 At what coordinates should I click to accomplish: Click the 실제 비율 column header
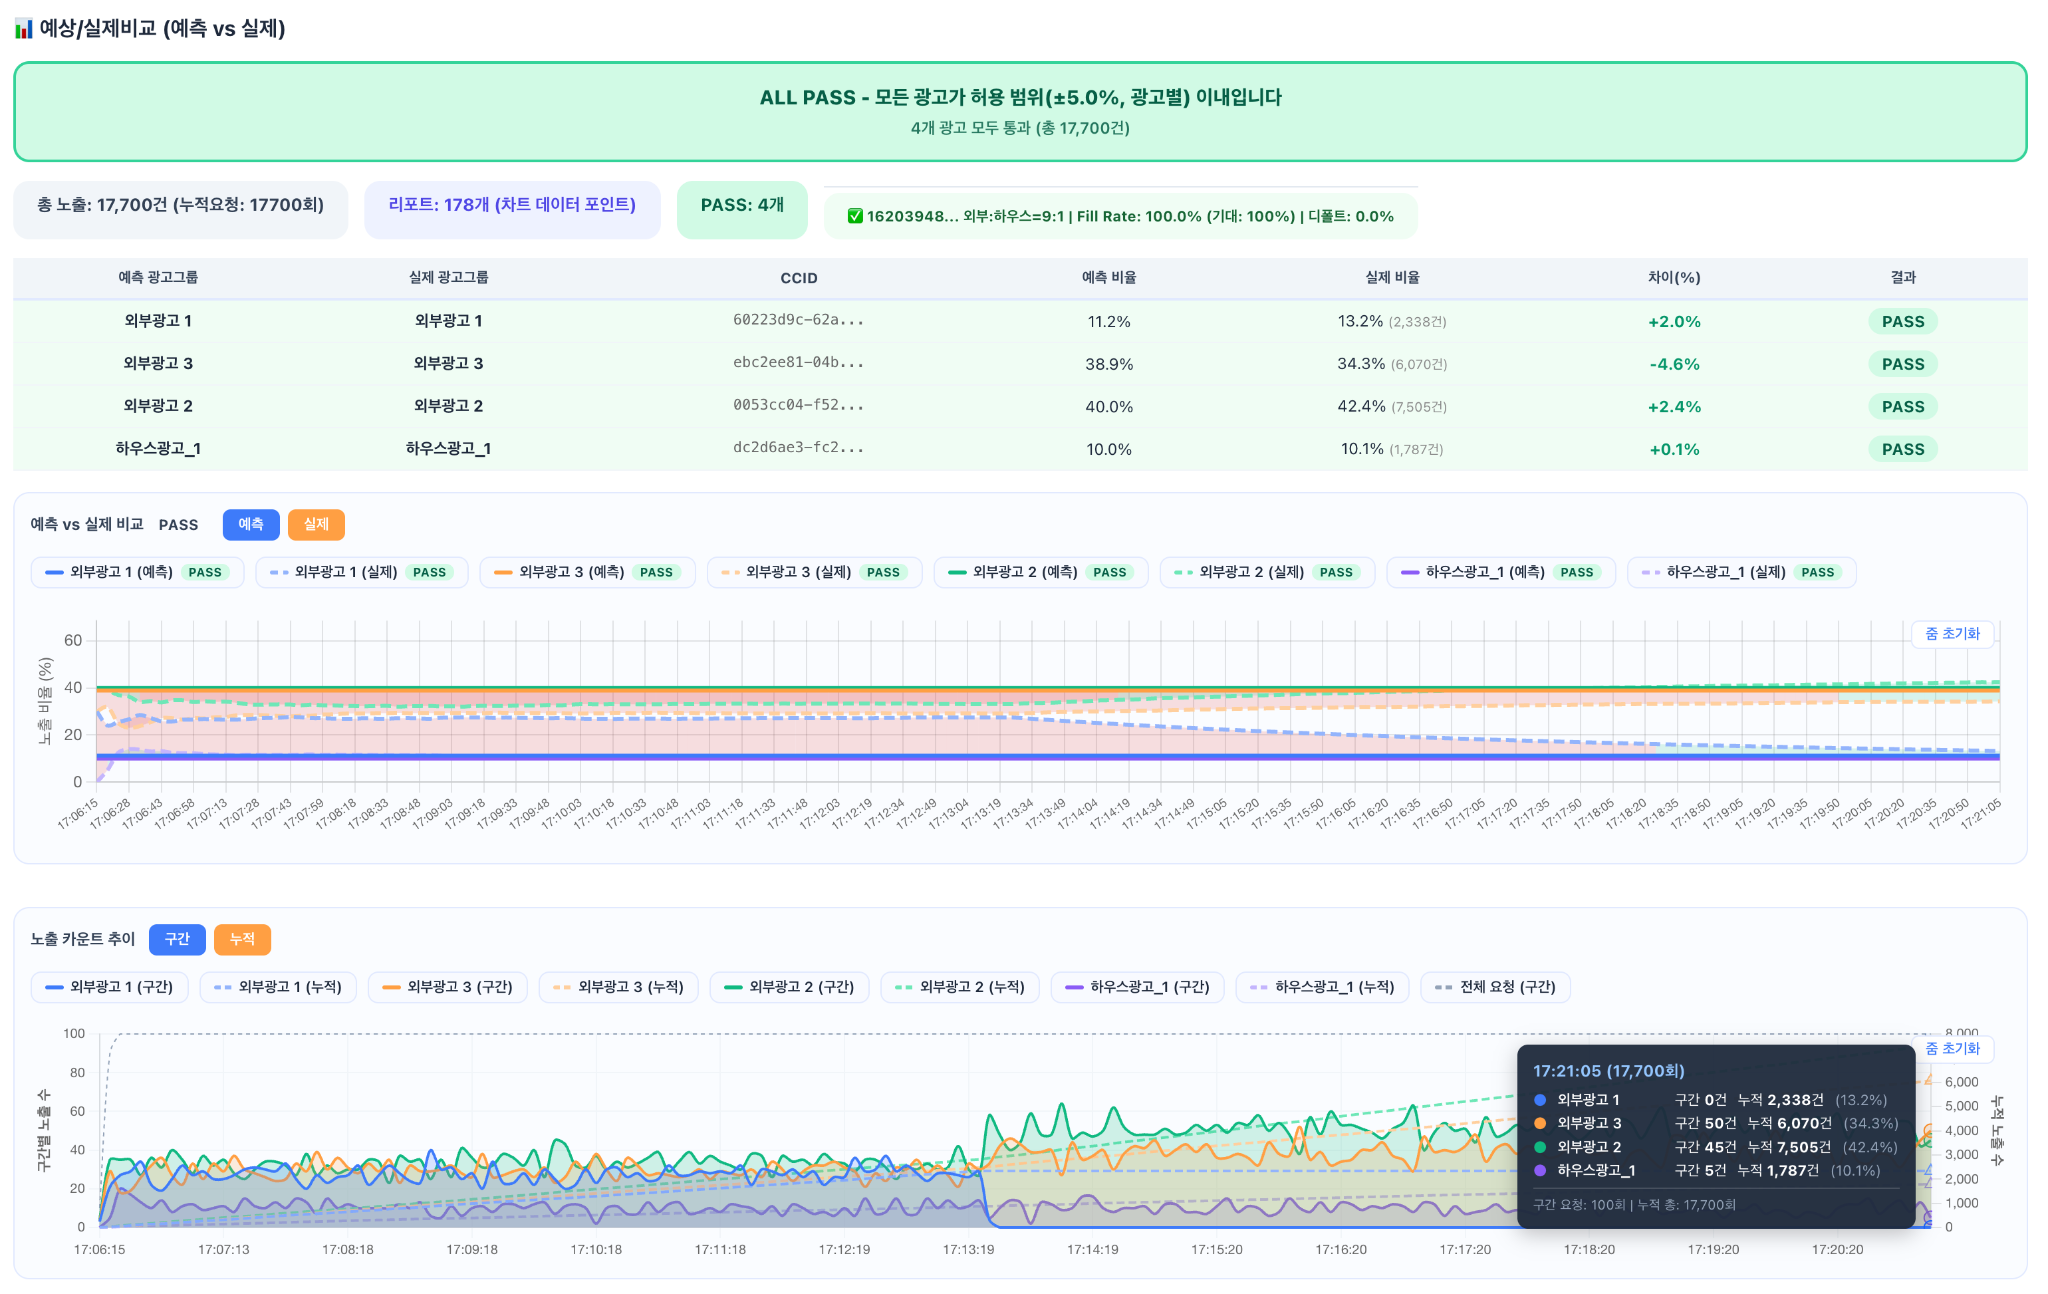pos(1392,277)
